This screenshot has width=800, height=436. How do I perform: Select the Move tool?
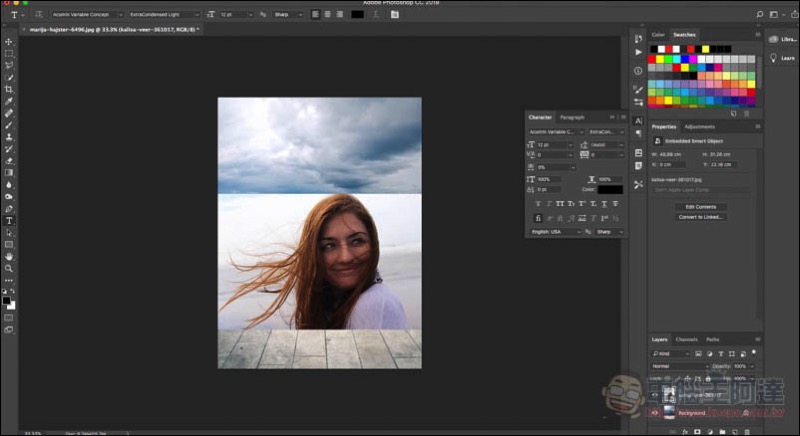tap(9, 41)
